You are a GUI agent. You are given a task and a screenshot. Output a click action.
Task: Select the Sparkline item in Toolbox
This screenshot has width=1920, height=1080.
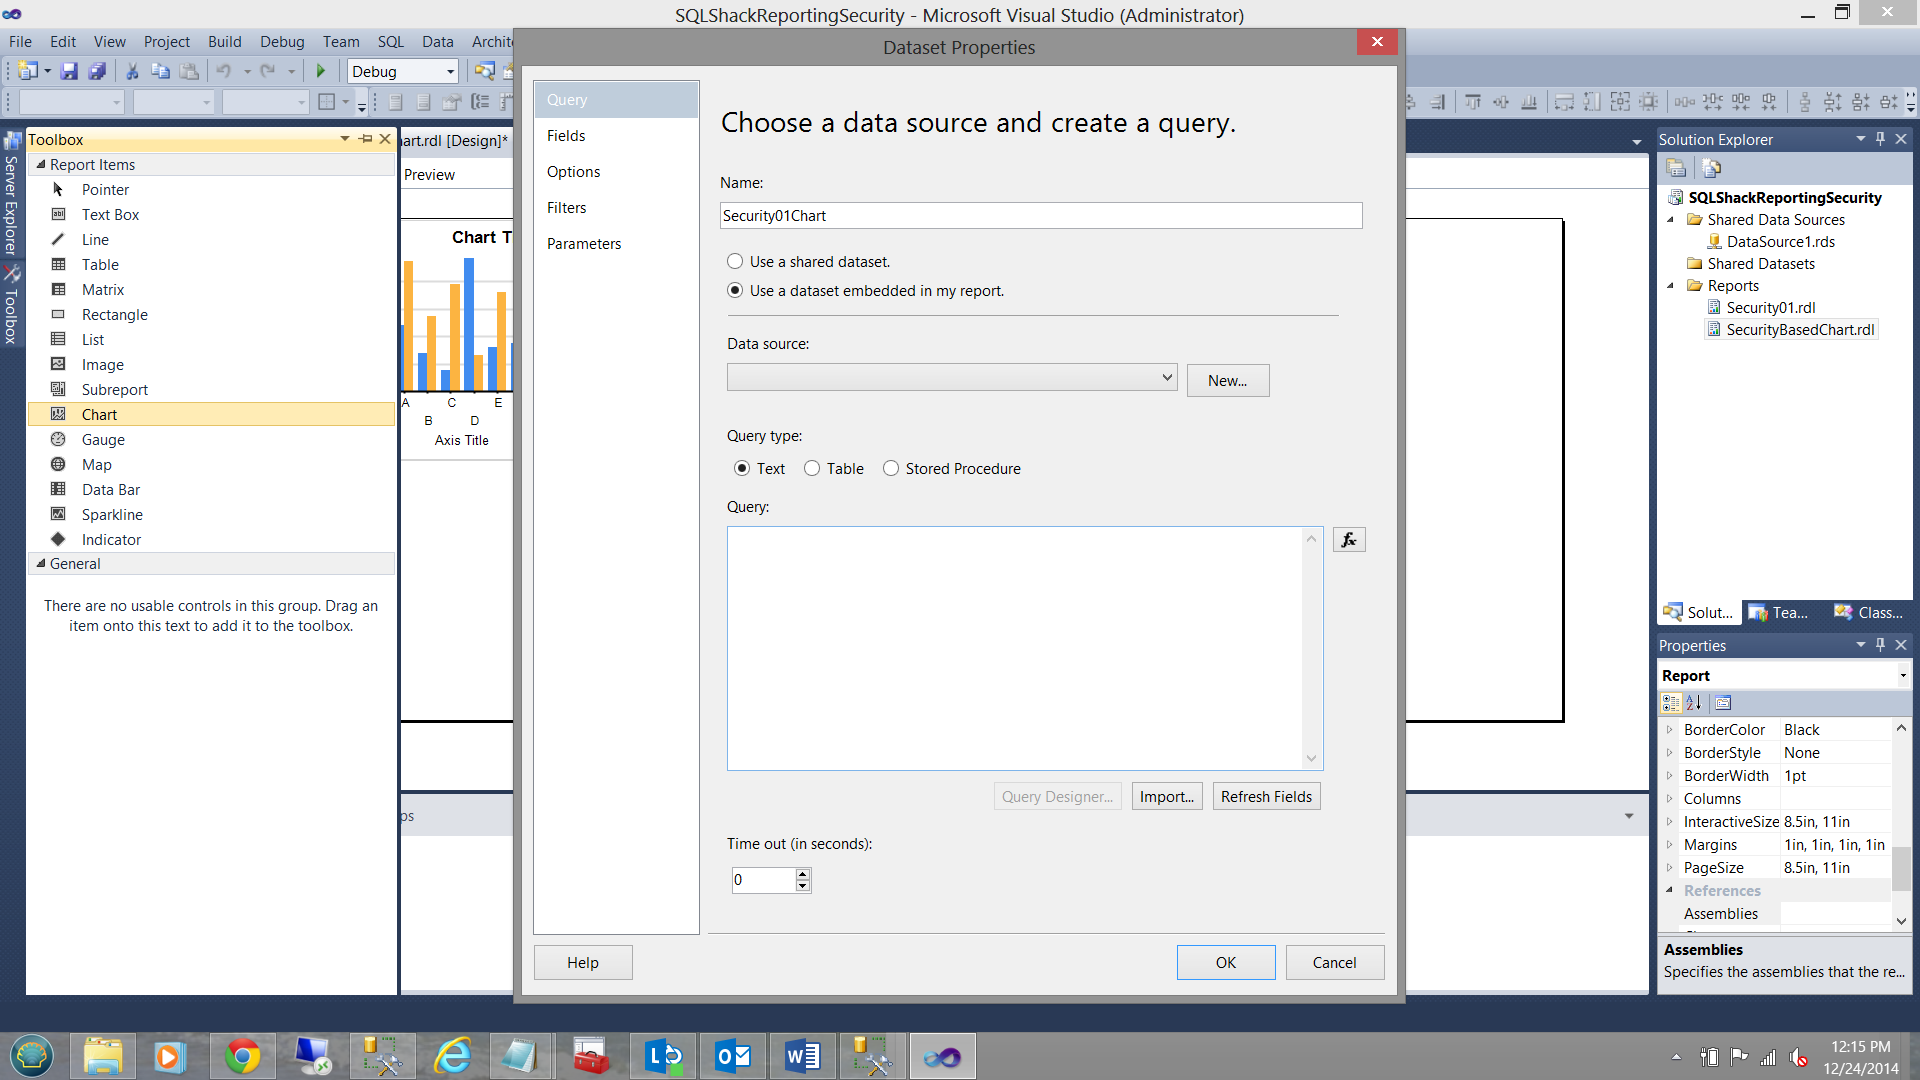pos(112,515)
